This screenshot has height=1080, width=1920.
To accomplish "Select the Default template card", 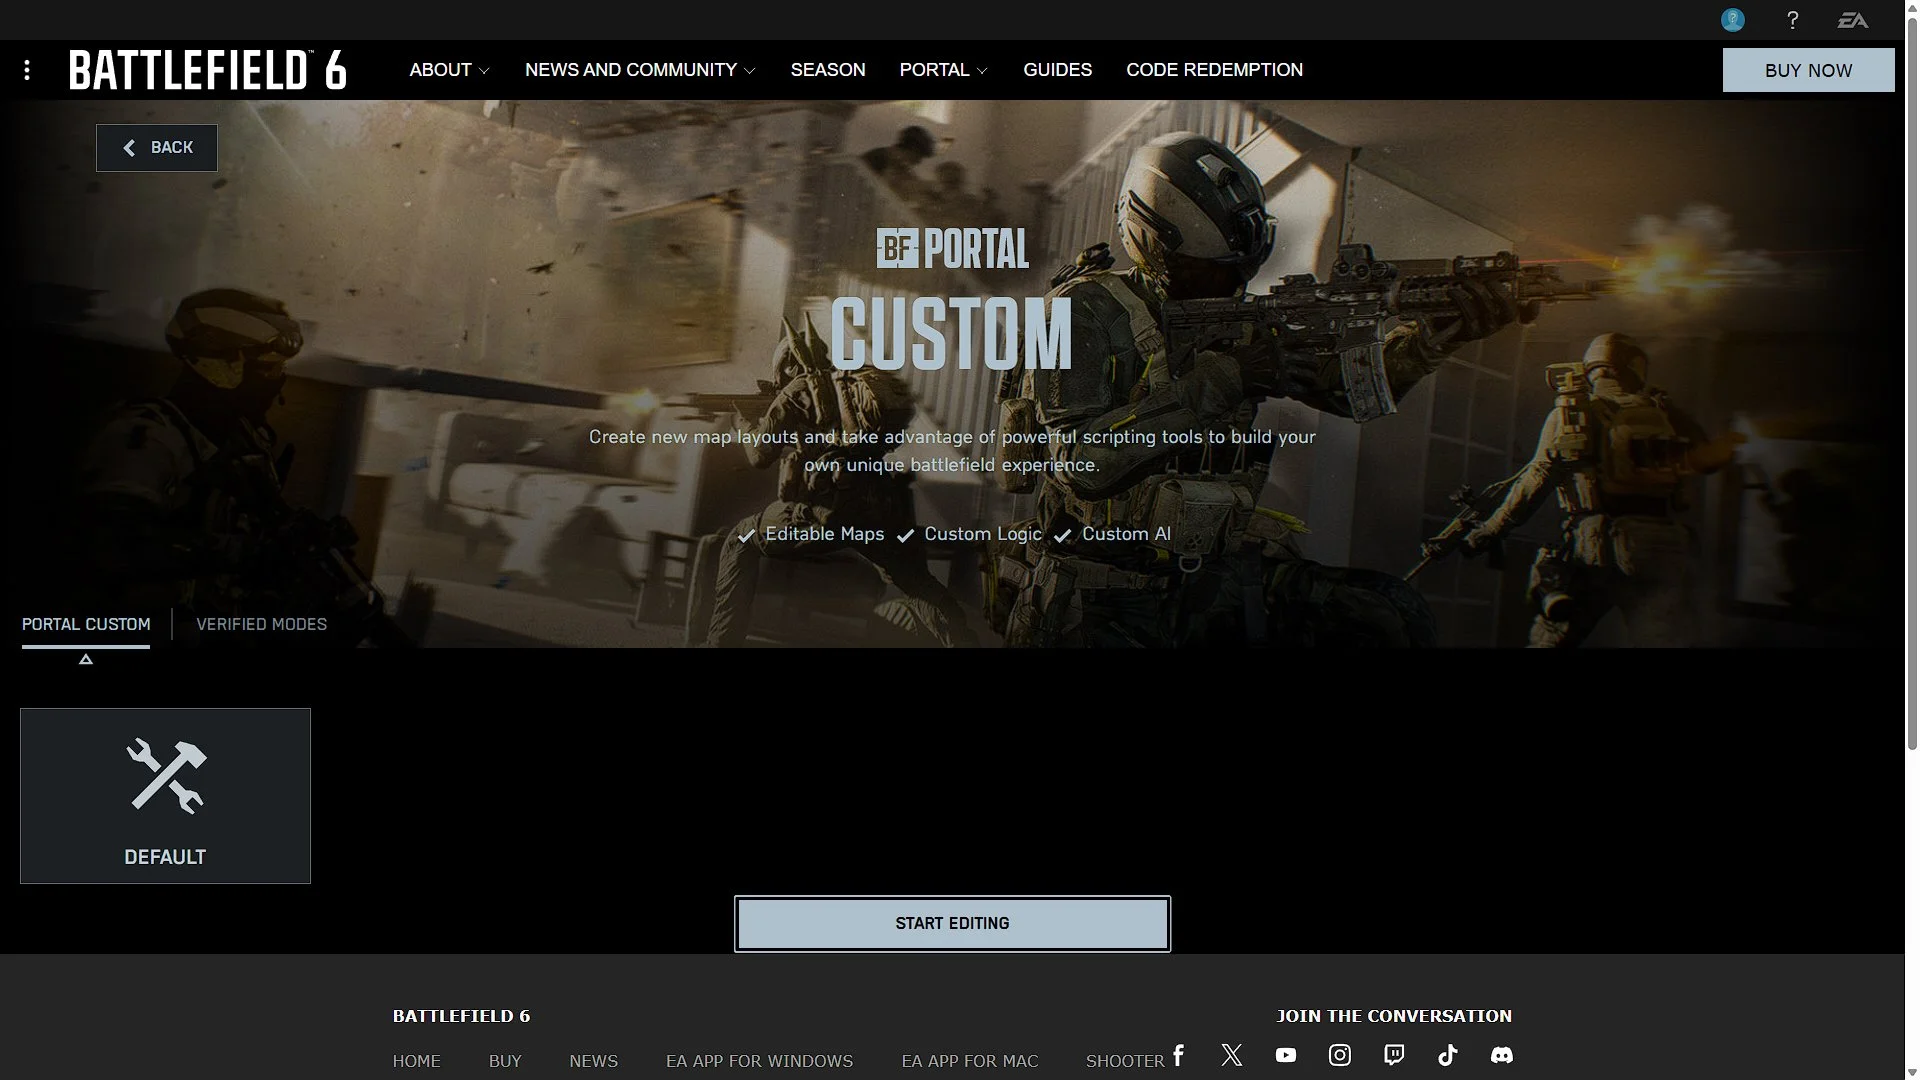I will coord(165,796).
